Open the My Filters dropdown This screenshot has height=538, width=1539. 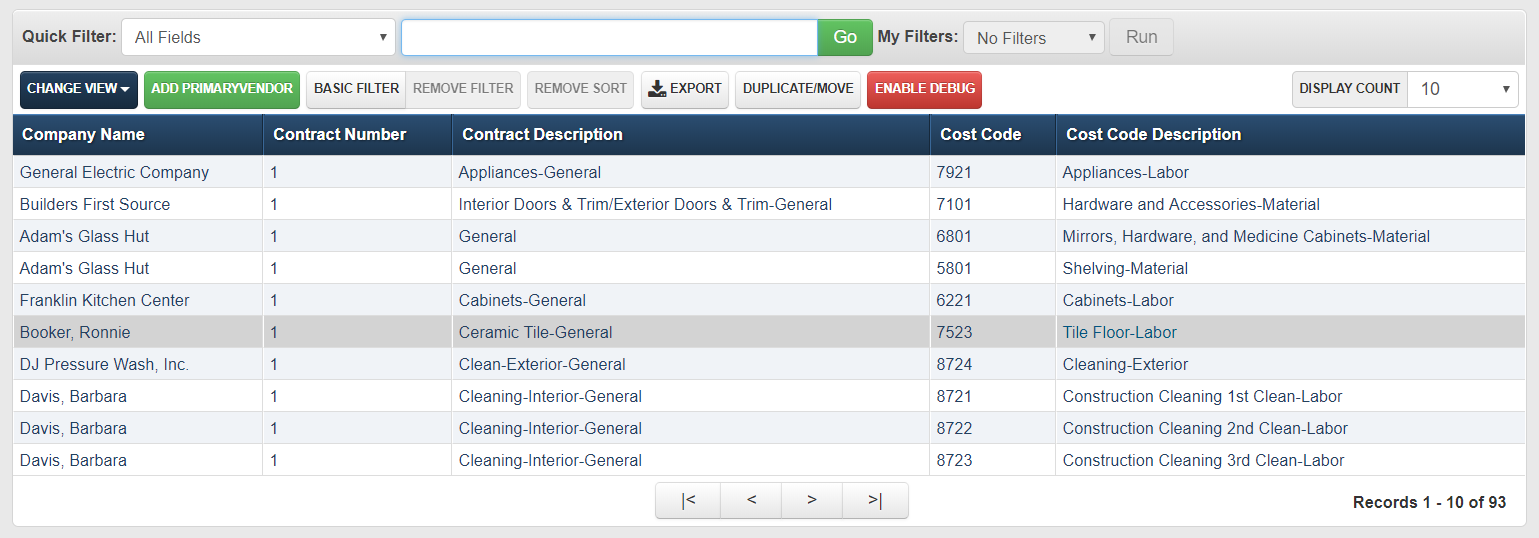[x=1033, y=38]
